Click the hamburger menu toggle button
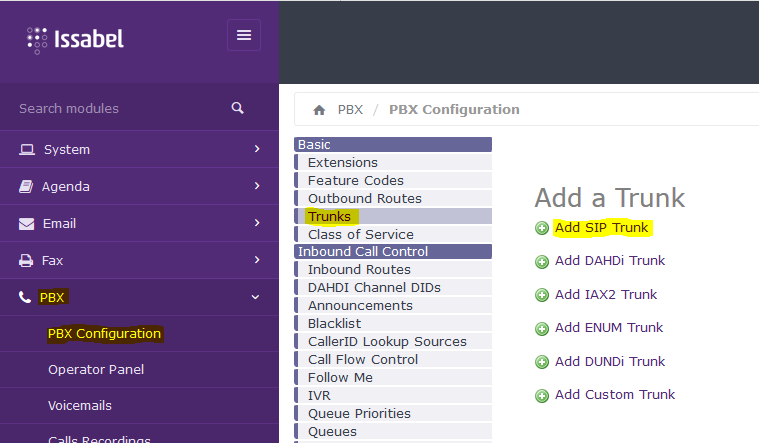 click(243, 35)
